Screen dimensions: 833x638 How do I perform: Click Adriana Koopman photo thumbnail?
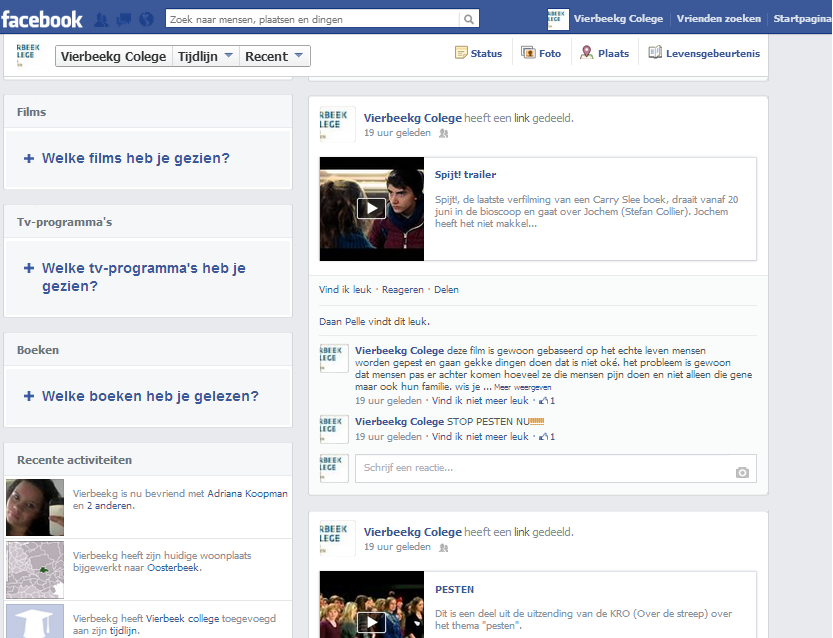tap(35, 507)
